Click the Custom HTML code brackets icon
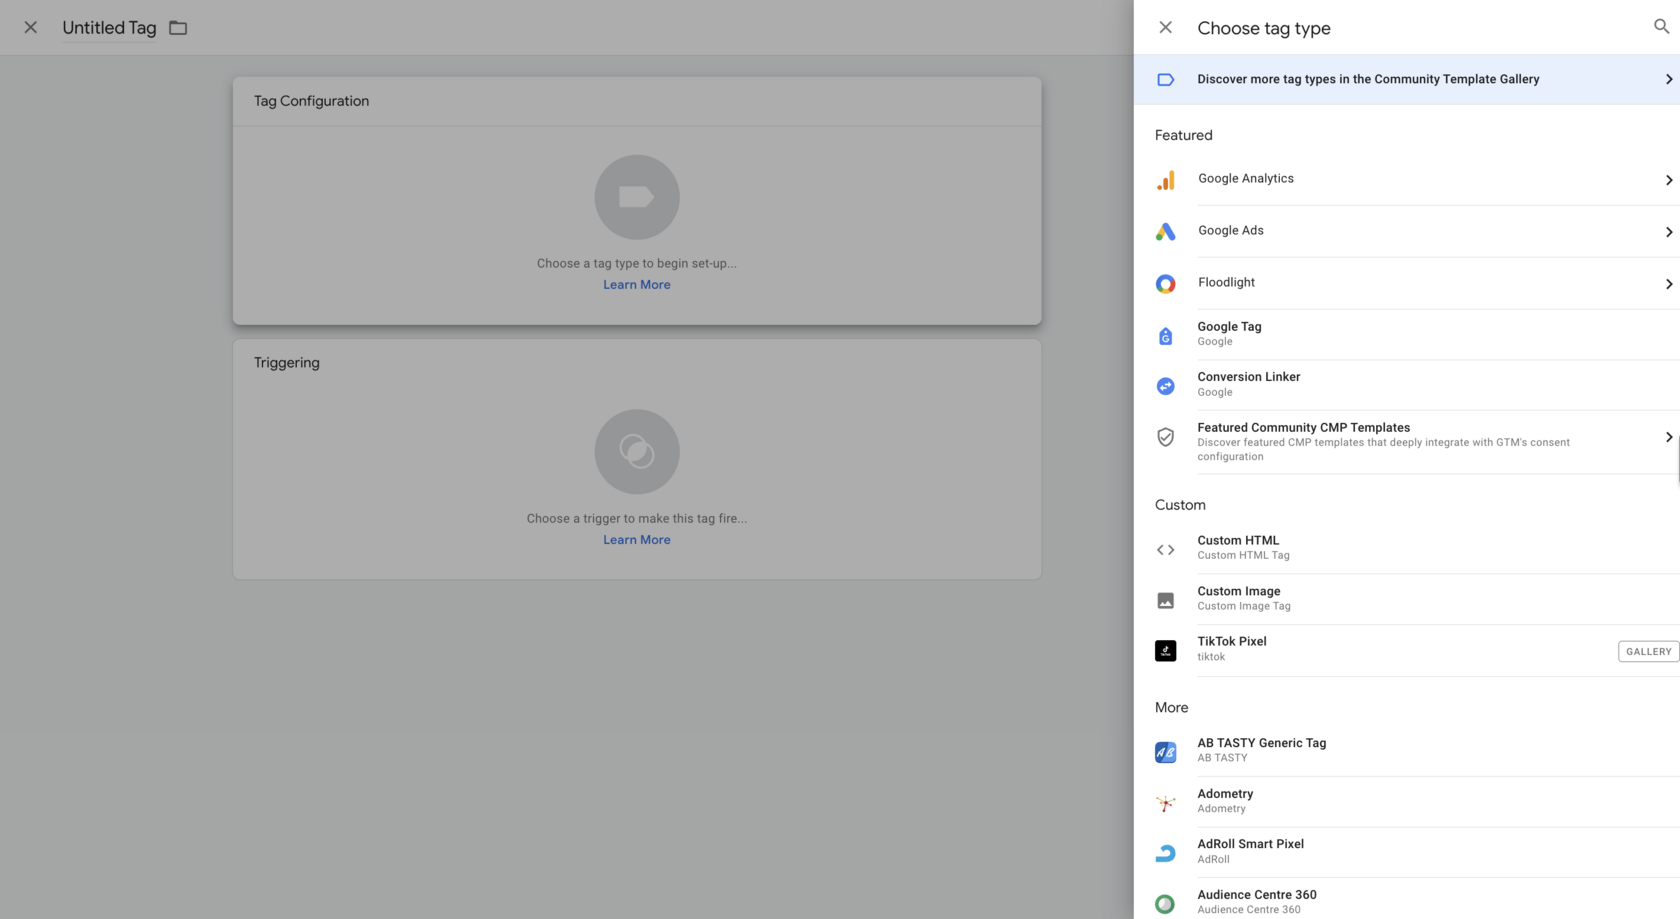This screenshot has width=1680, height=919. point(1165,550)
